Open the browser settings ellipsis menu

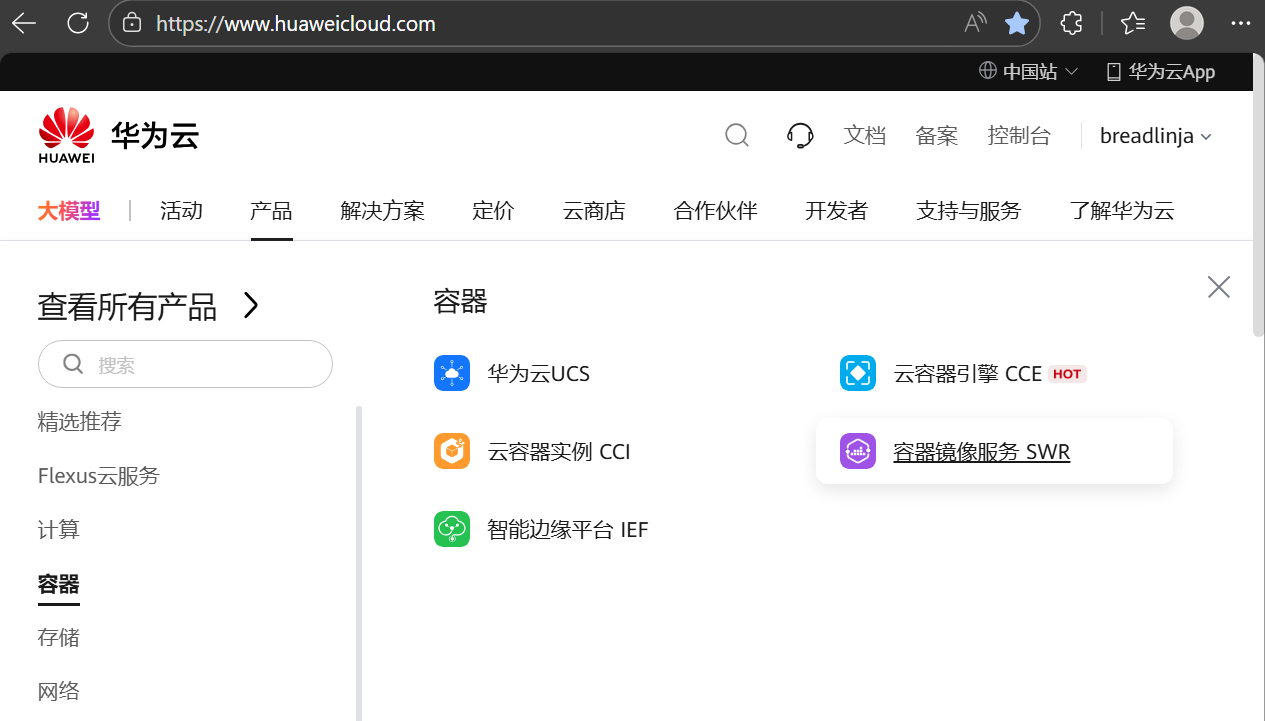(1240, 23)
